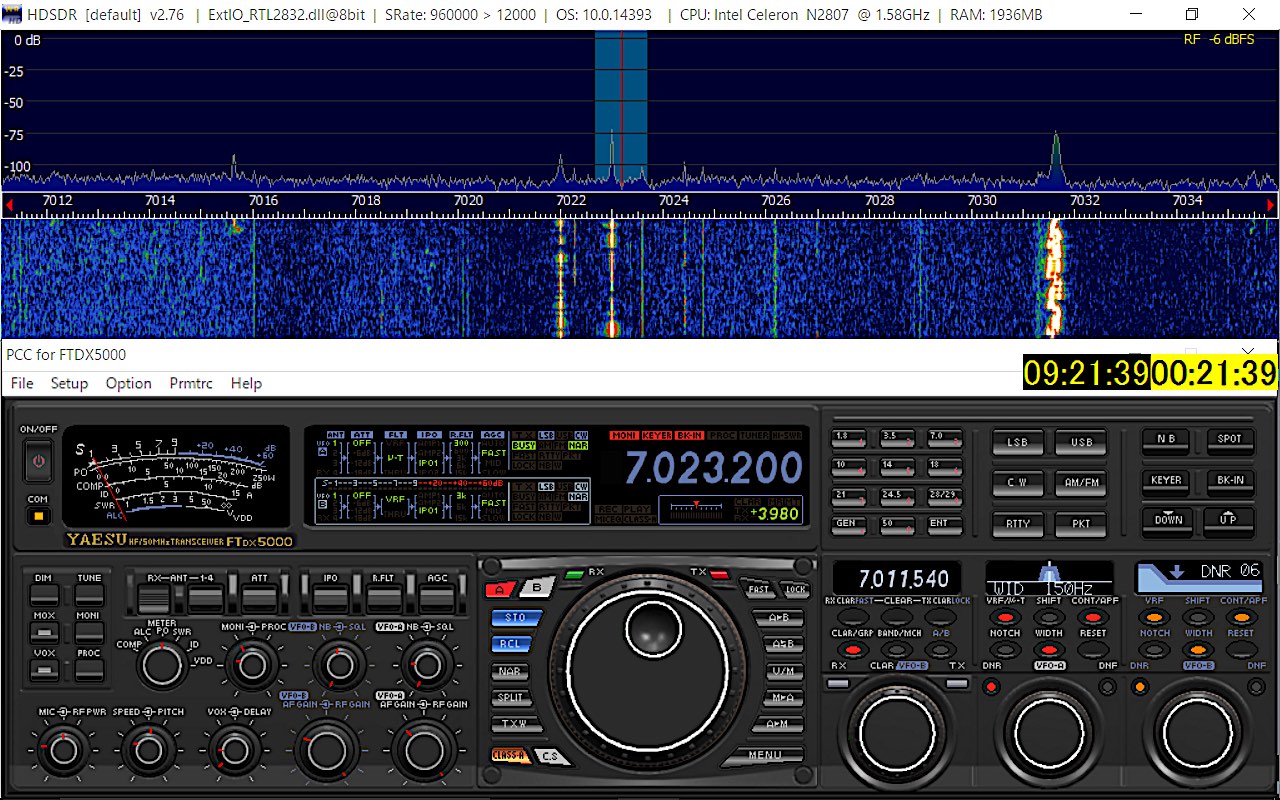
Task: Toggle the MOX switch
Action: tap(43, 633)
